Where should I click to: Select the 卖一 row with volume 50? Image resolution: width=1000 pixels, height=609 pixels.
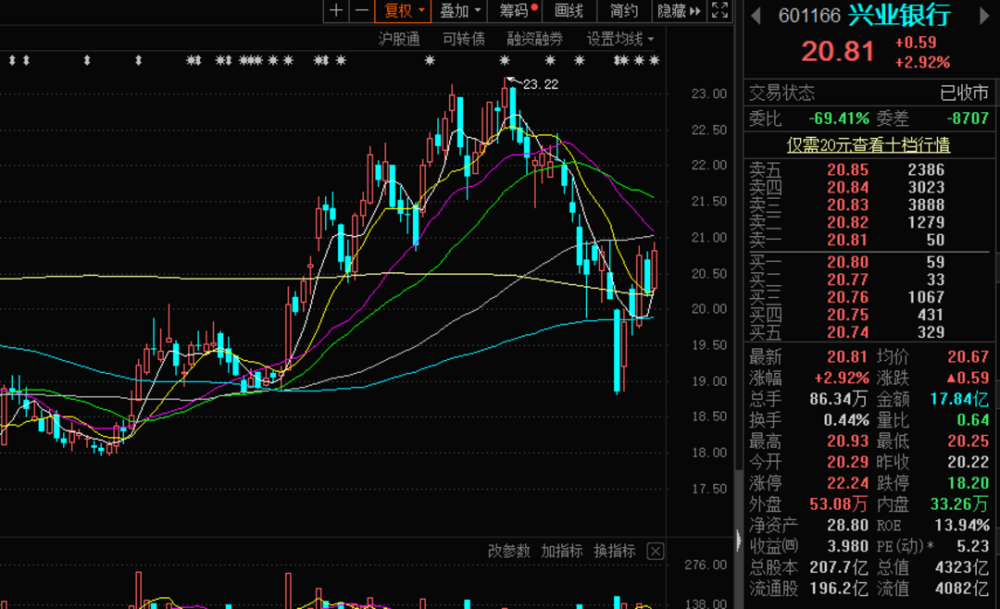pos(867,240)
